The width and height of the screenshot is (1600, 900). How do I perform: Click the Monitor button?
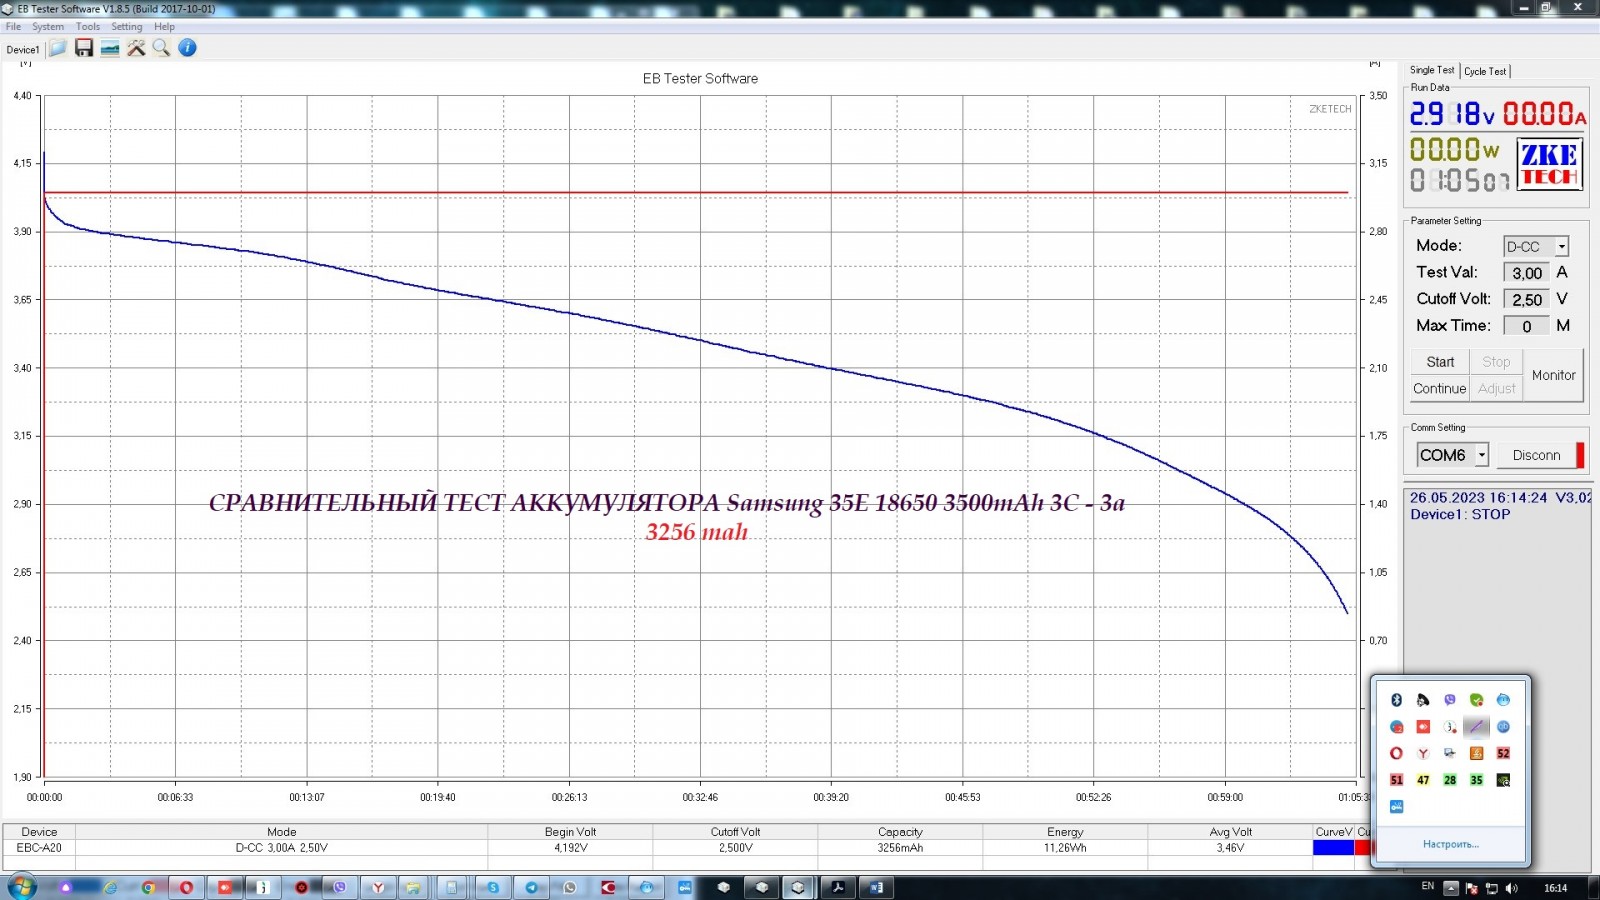[x=1553, y=375]
